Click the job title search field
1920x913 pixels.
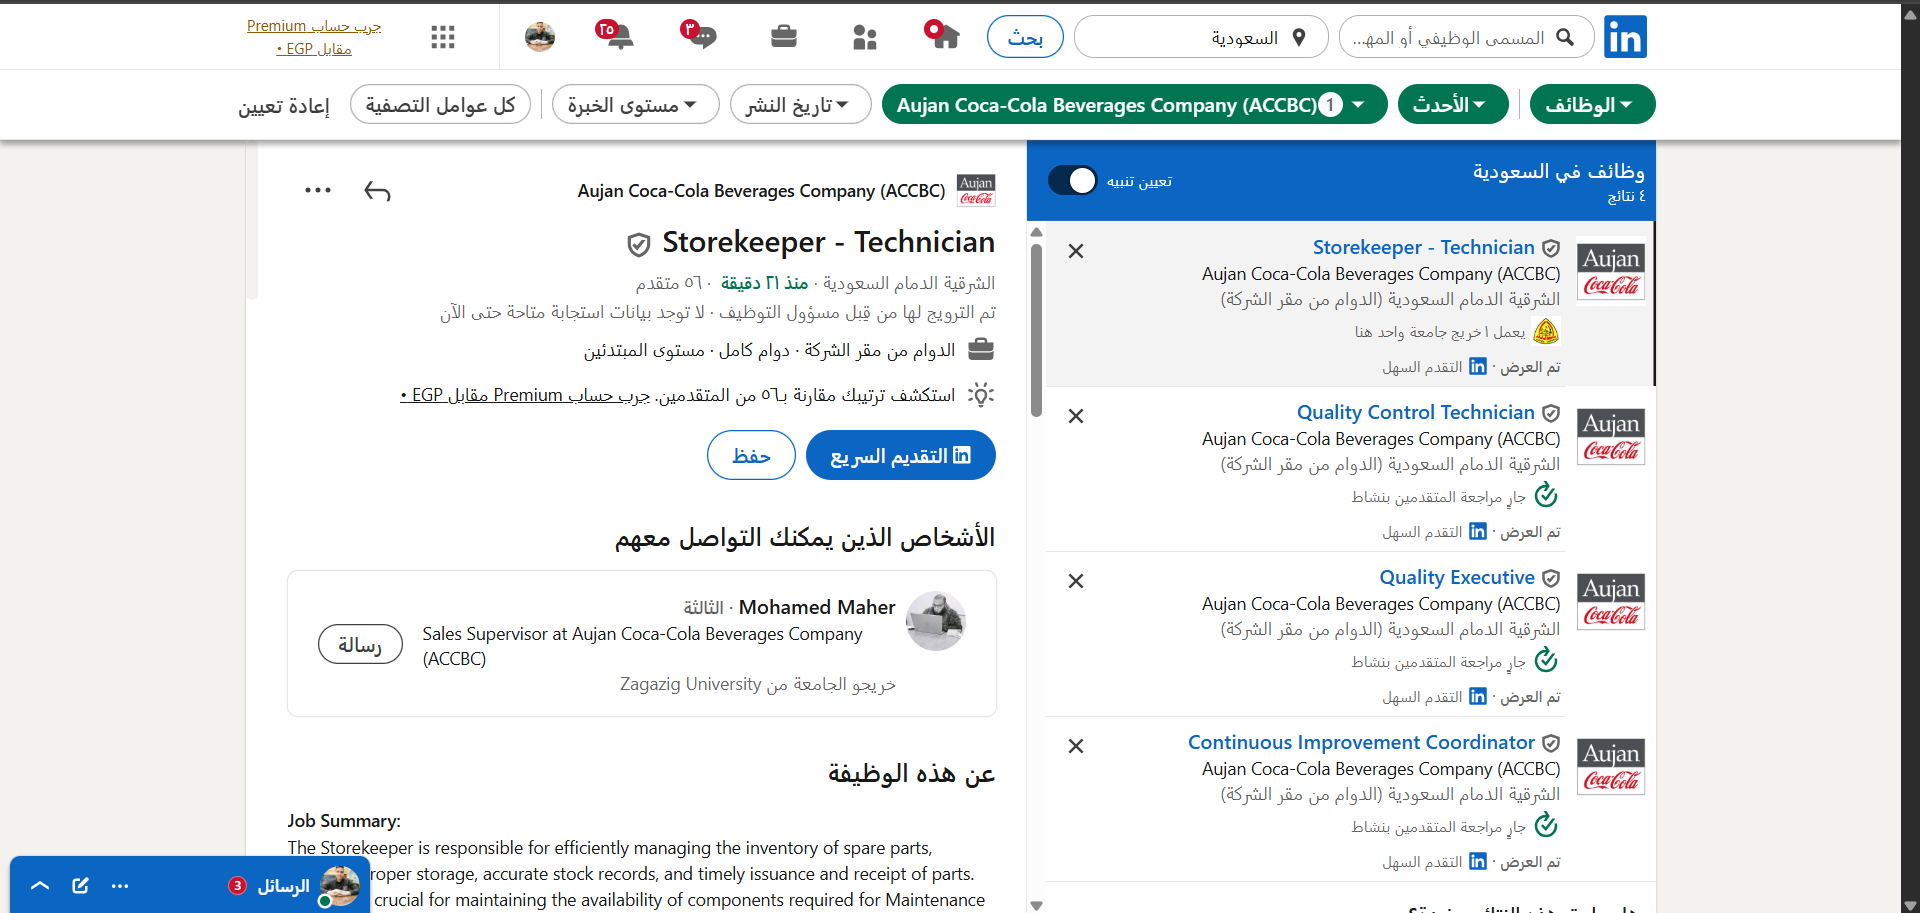[x=1467, y=37]
